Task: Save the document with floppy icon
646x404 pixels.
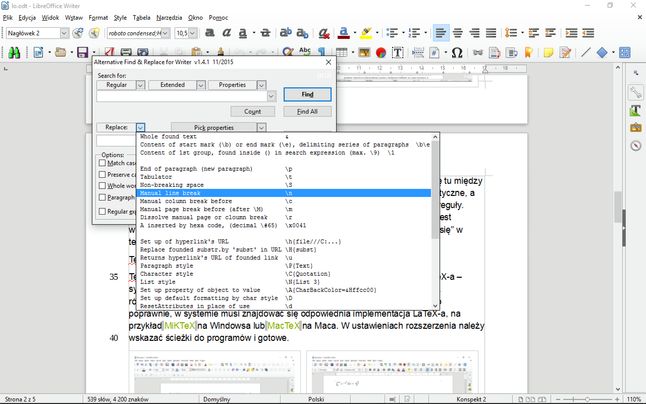Action: (x=83, y=52)
